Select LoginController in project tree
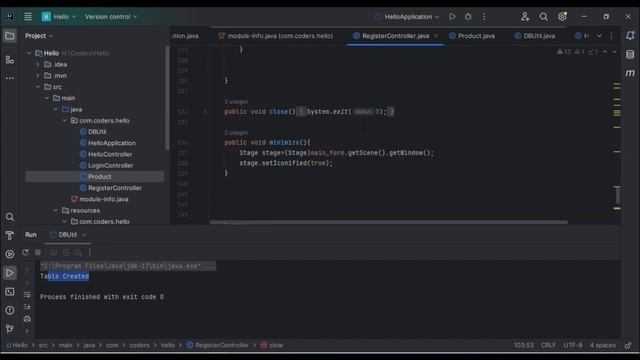The width and height of the screenshot is (640, 360). 111,165
